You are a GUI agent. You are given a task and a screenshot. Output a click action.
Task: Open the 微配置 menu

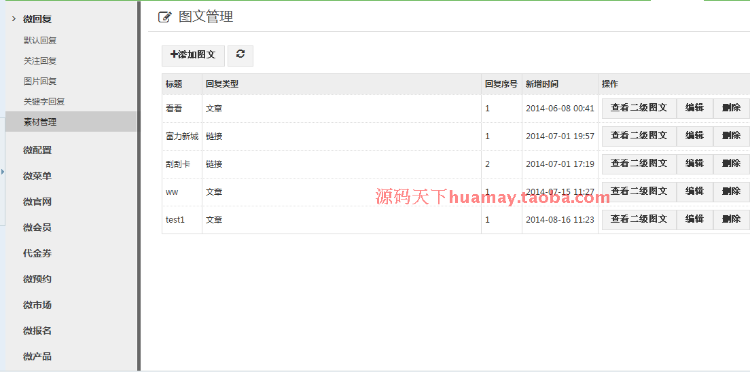point(37,150)
